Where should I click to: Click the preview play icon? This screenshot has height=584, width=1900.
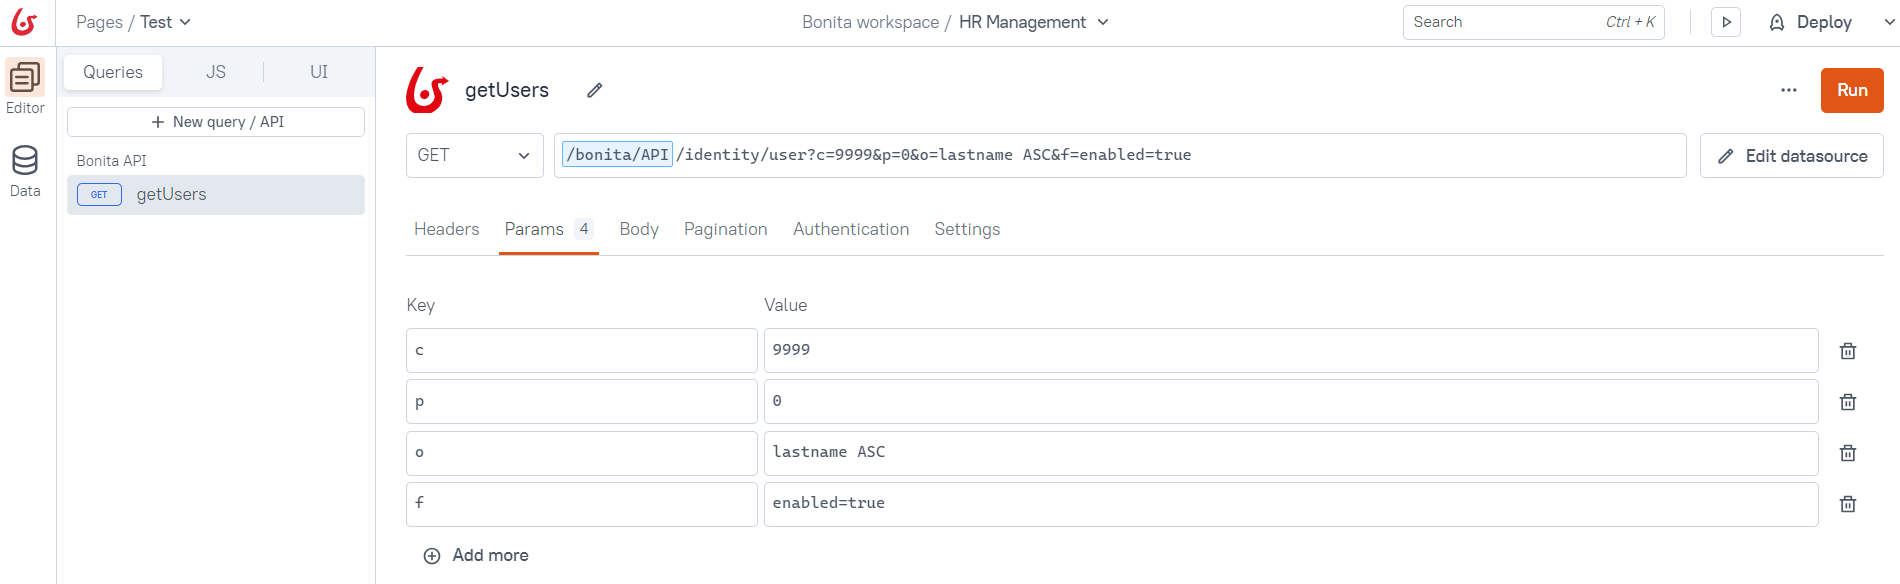pos(1726,22)
